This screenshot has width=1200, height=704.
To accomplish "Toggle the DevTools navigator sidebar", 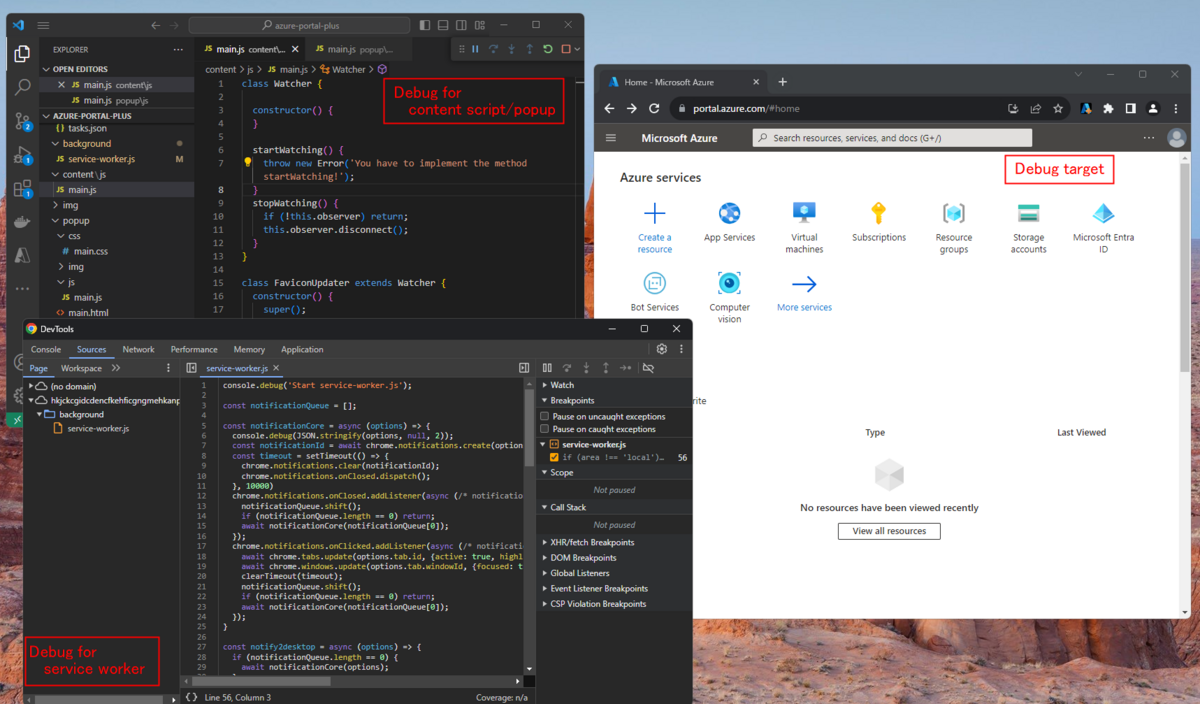I will tap(191, 368).
